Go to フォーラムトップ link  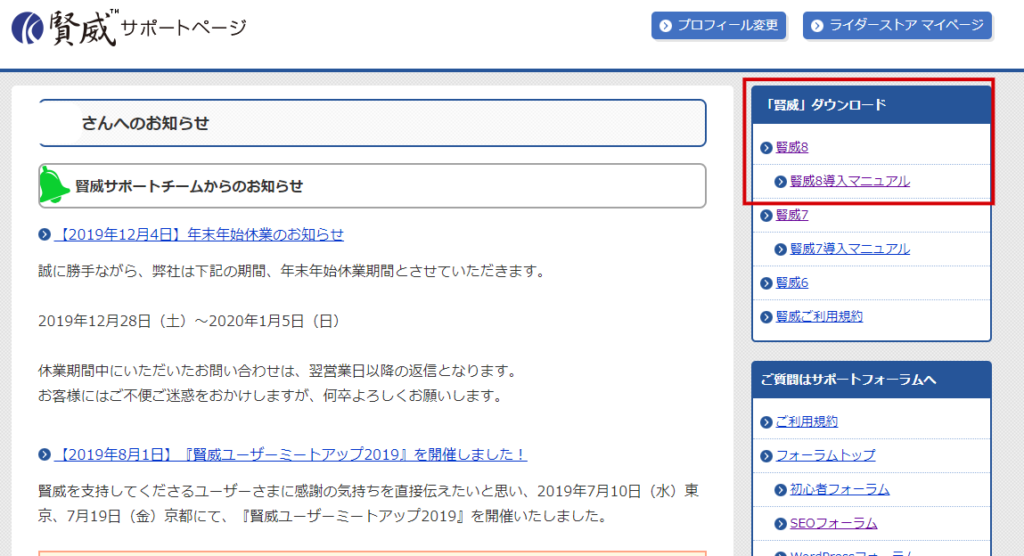point(825,456)
